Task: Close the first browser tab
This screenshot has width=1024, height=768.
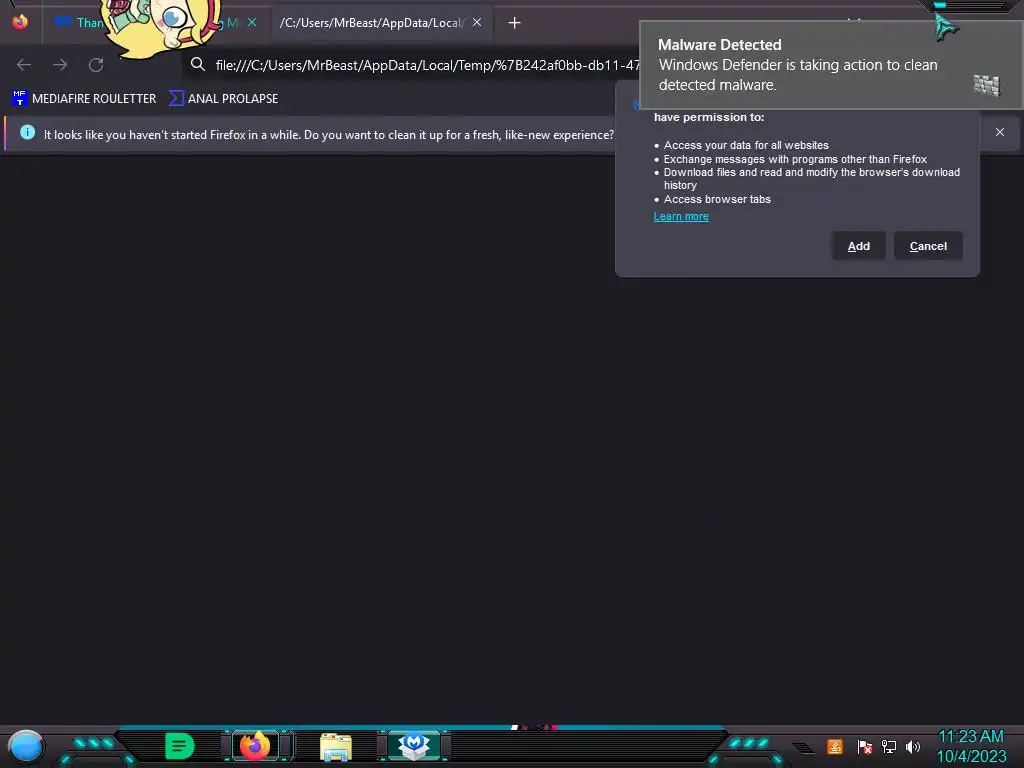Action: click(252, 22)
